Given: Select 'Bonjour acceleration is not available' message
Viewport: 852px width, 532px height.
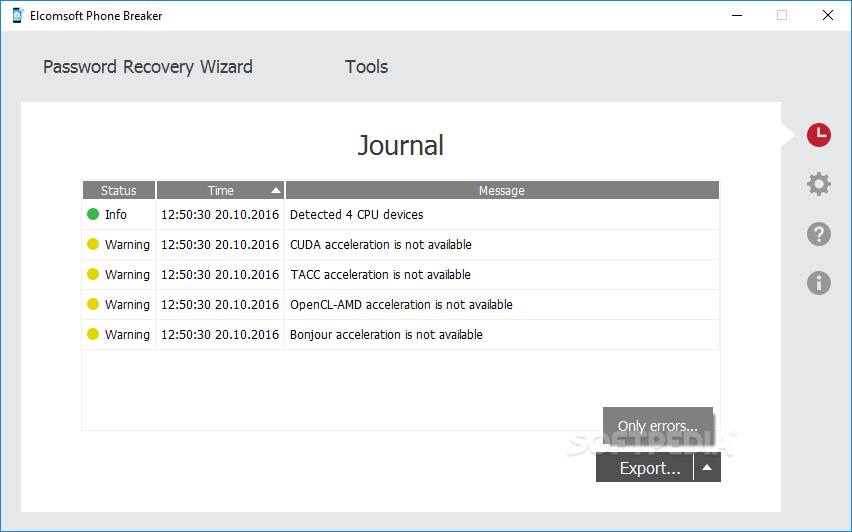Looking at the screenshot, I should [x=386, y=334].
